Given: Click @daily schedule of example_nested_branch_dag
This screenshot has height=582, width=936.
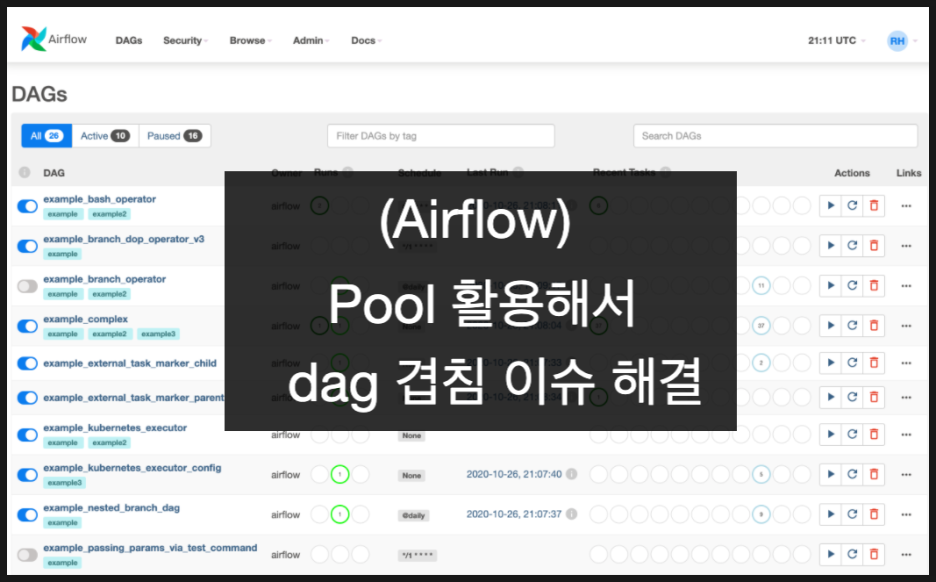Looking at the screenshot, I should [x=413, y=515].
